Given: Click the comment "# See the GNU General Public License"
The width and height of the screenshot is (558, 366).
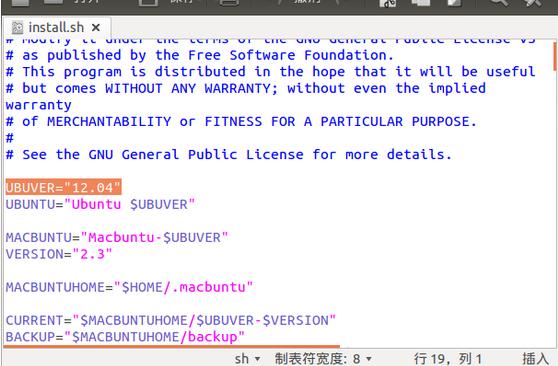Looking at the screenshot, I should click(229, 155).
